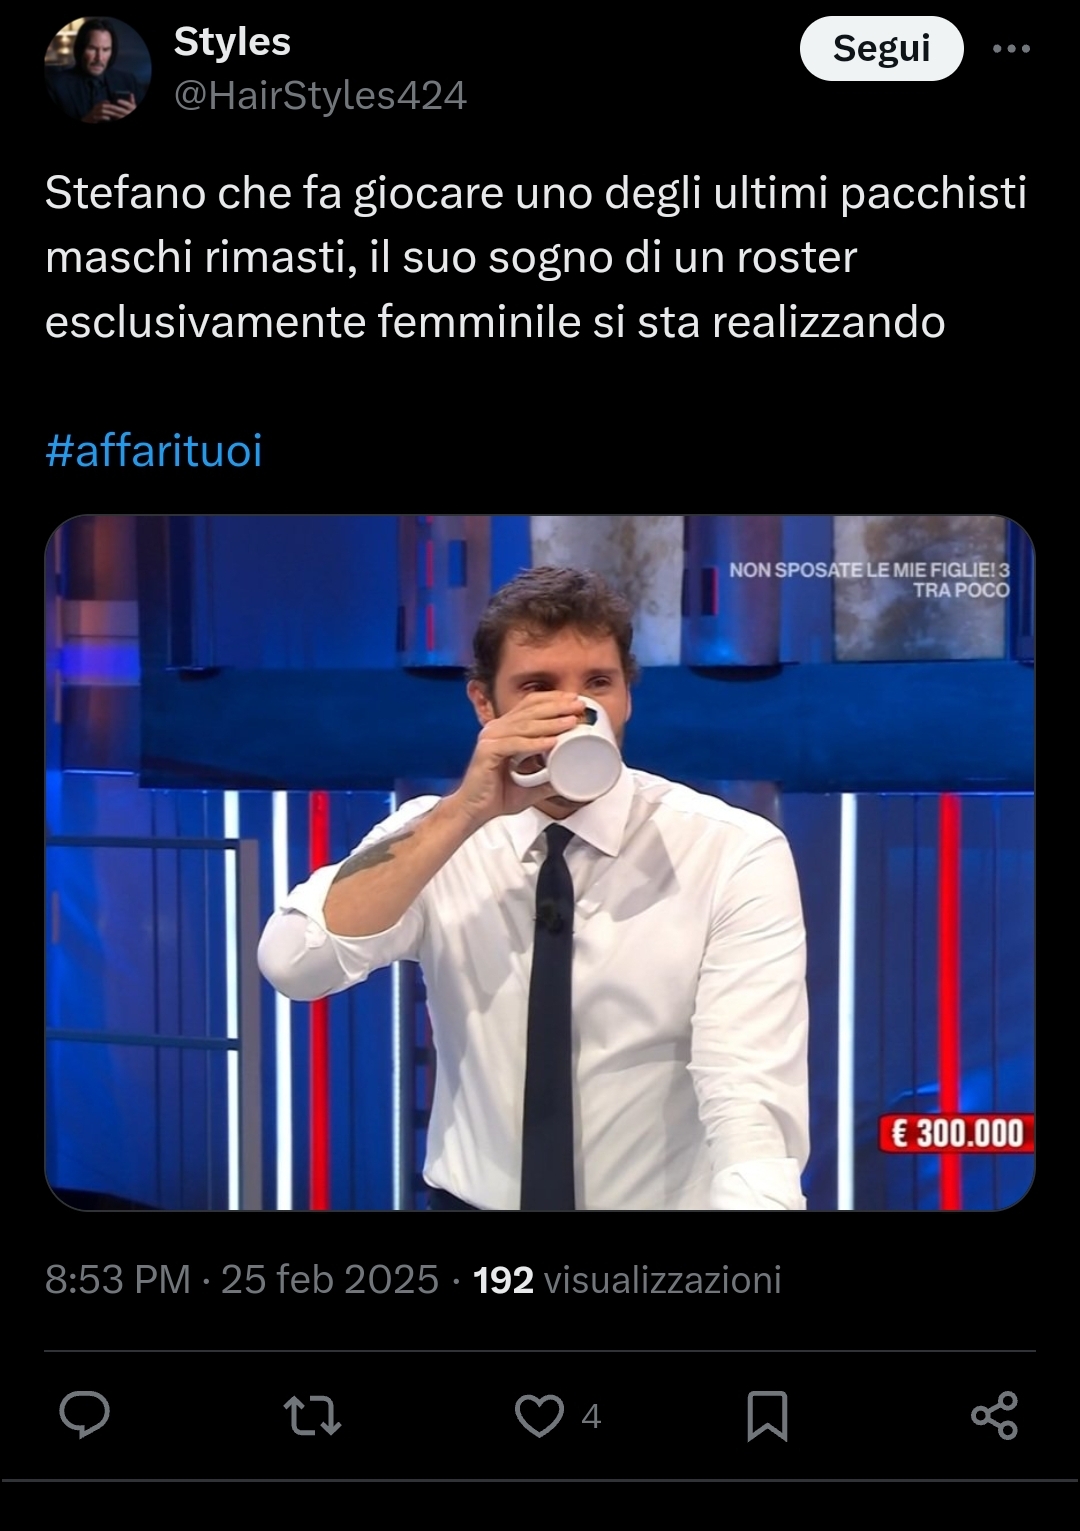Open the Styles profile avatar
Screen dimensions: 1080x1531
[97, 70]
